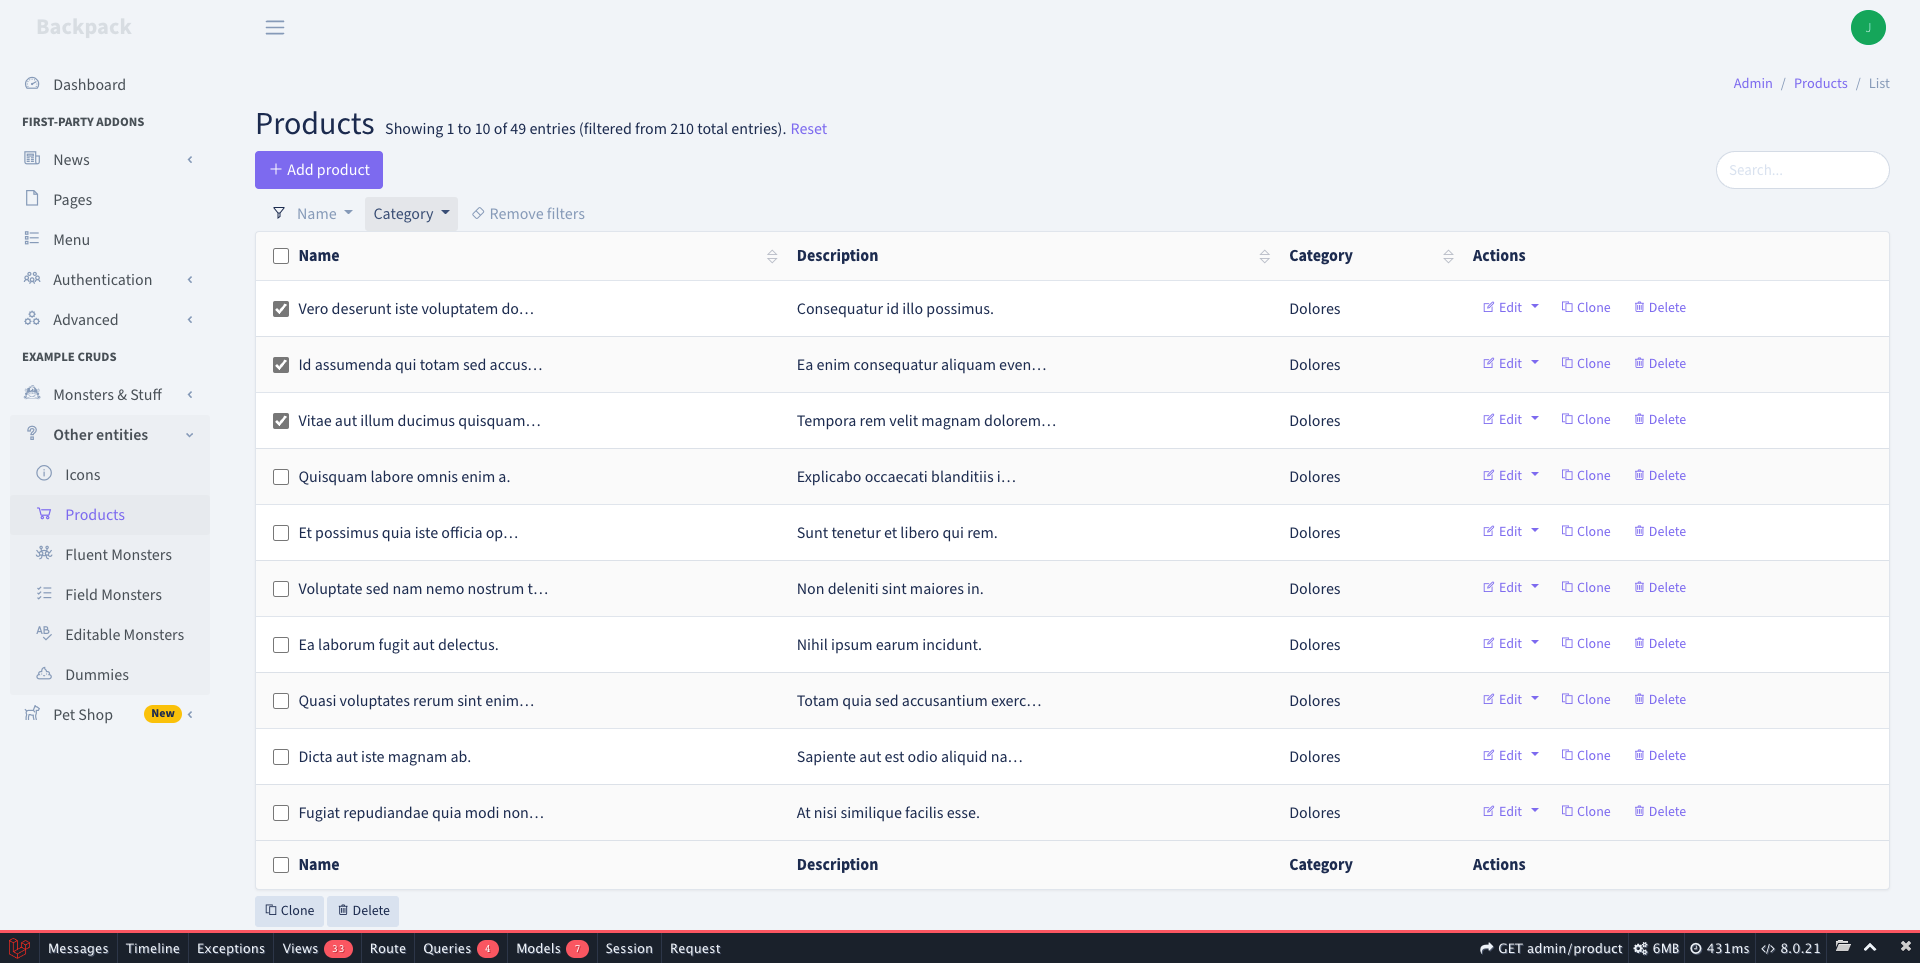The height and width of the screenshot is (963, 1920).
Task: Sort by Category column arrows icon
Action: pyautogui.click(x=1448, y=257)
